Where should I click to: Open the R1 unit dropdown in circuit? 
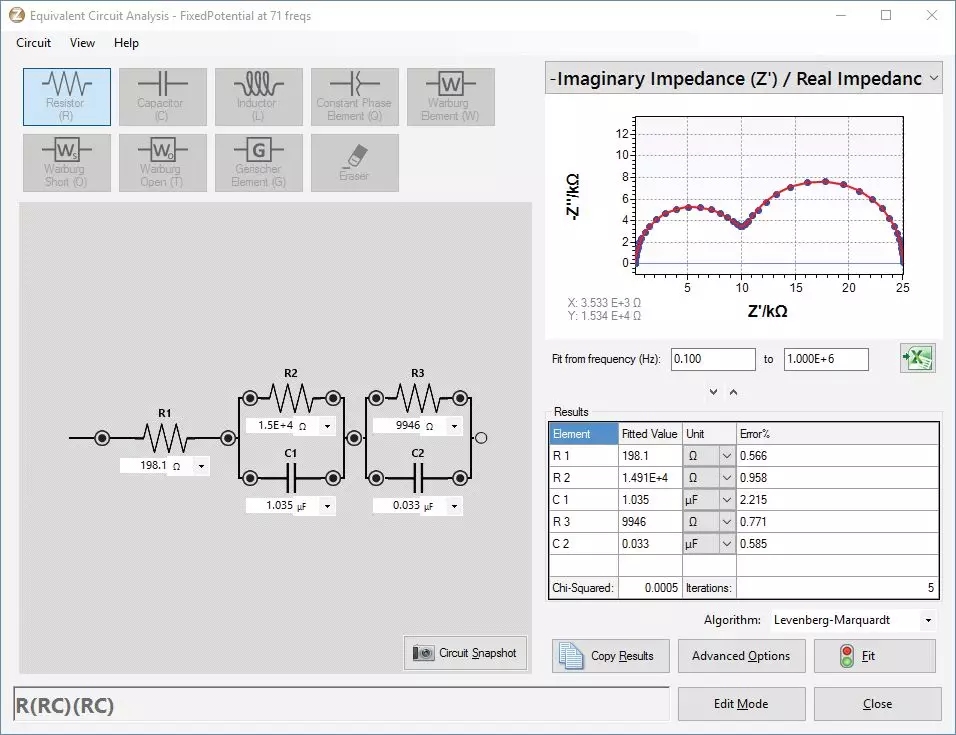pos(201,466)
